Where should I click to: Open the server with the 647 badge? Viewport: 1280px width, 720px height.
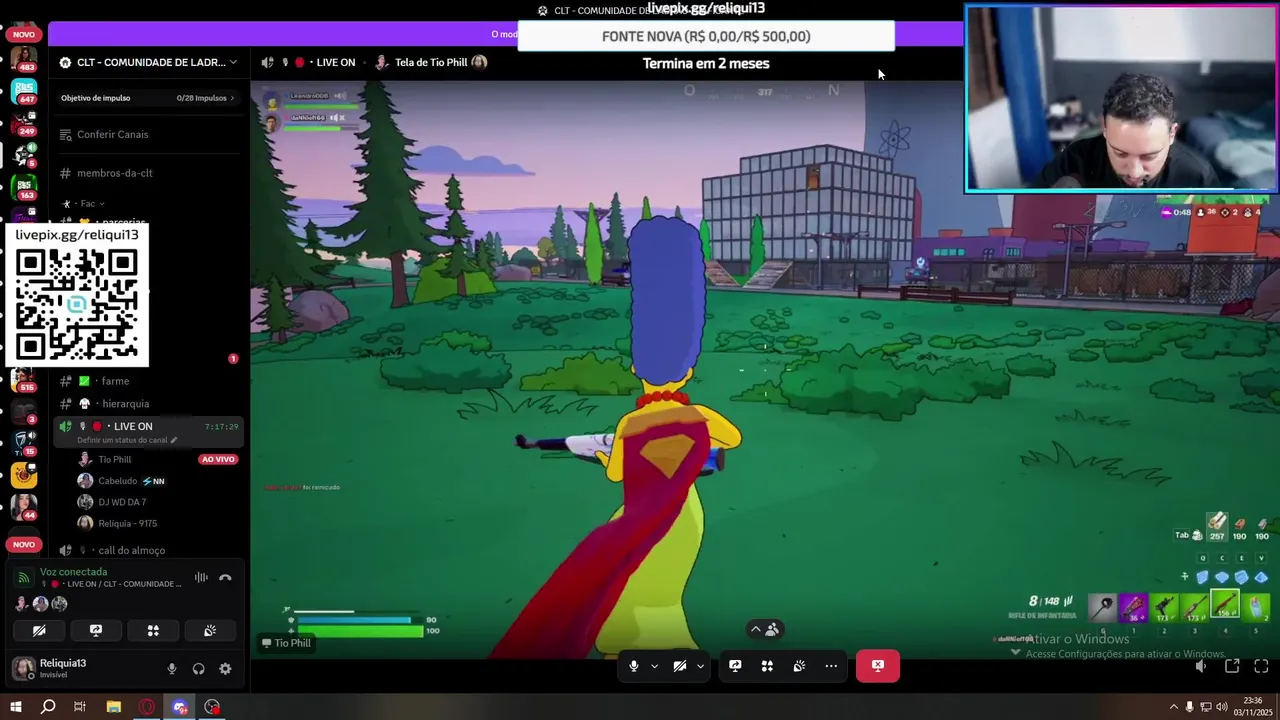pos(24,91)
